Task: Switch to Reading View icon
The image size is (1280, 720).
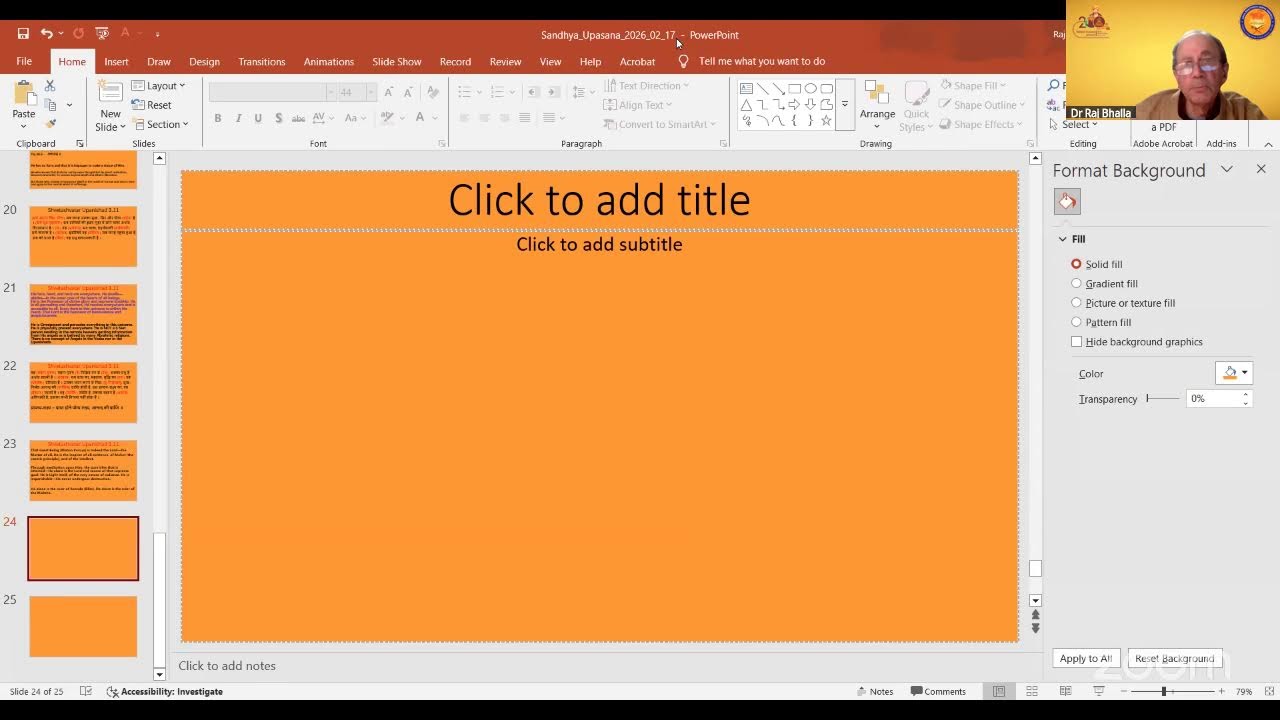Action: pos(1065,691)
